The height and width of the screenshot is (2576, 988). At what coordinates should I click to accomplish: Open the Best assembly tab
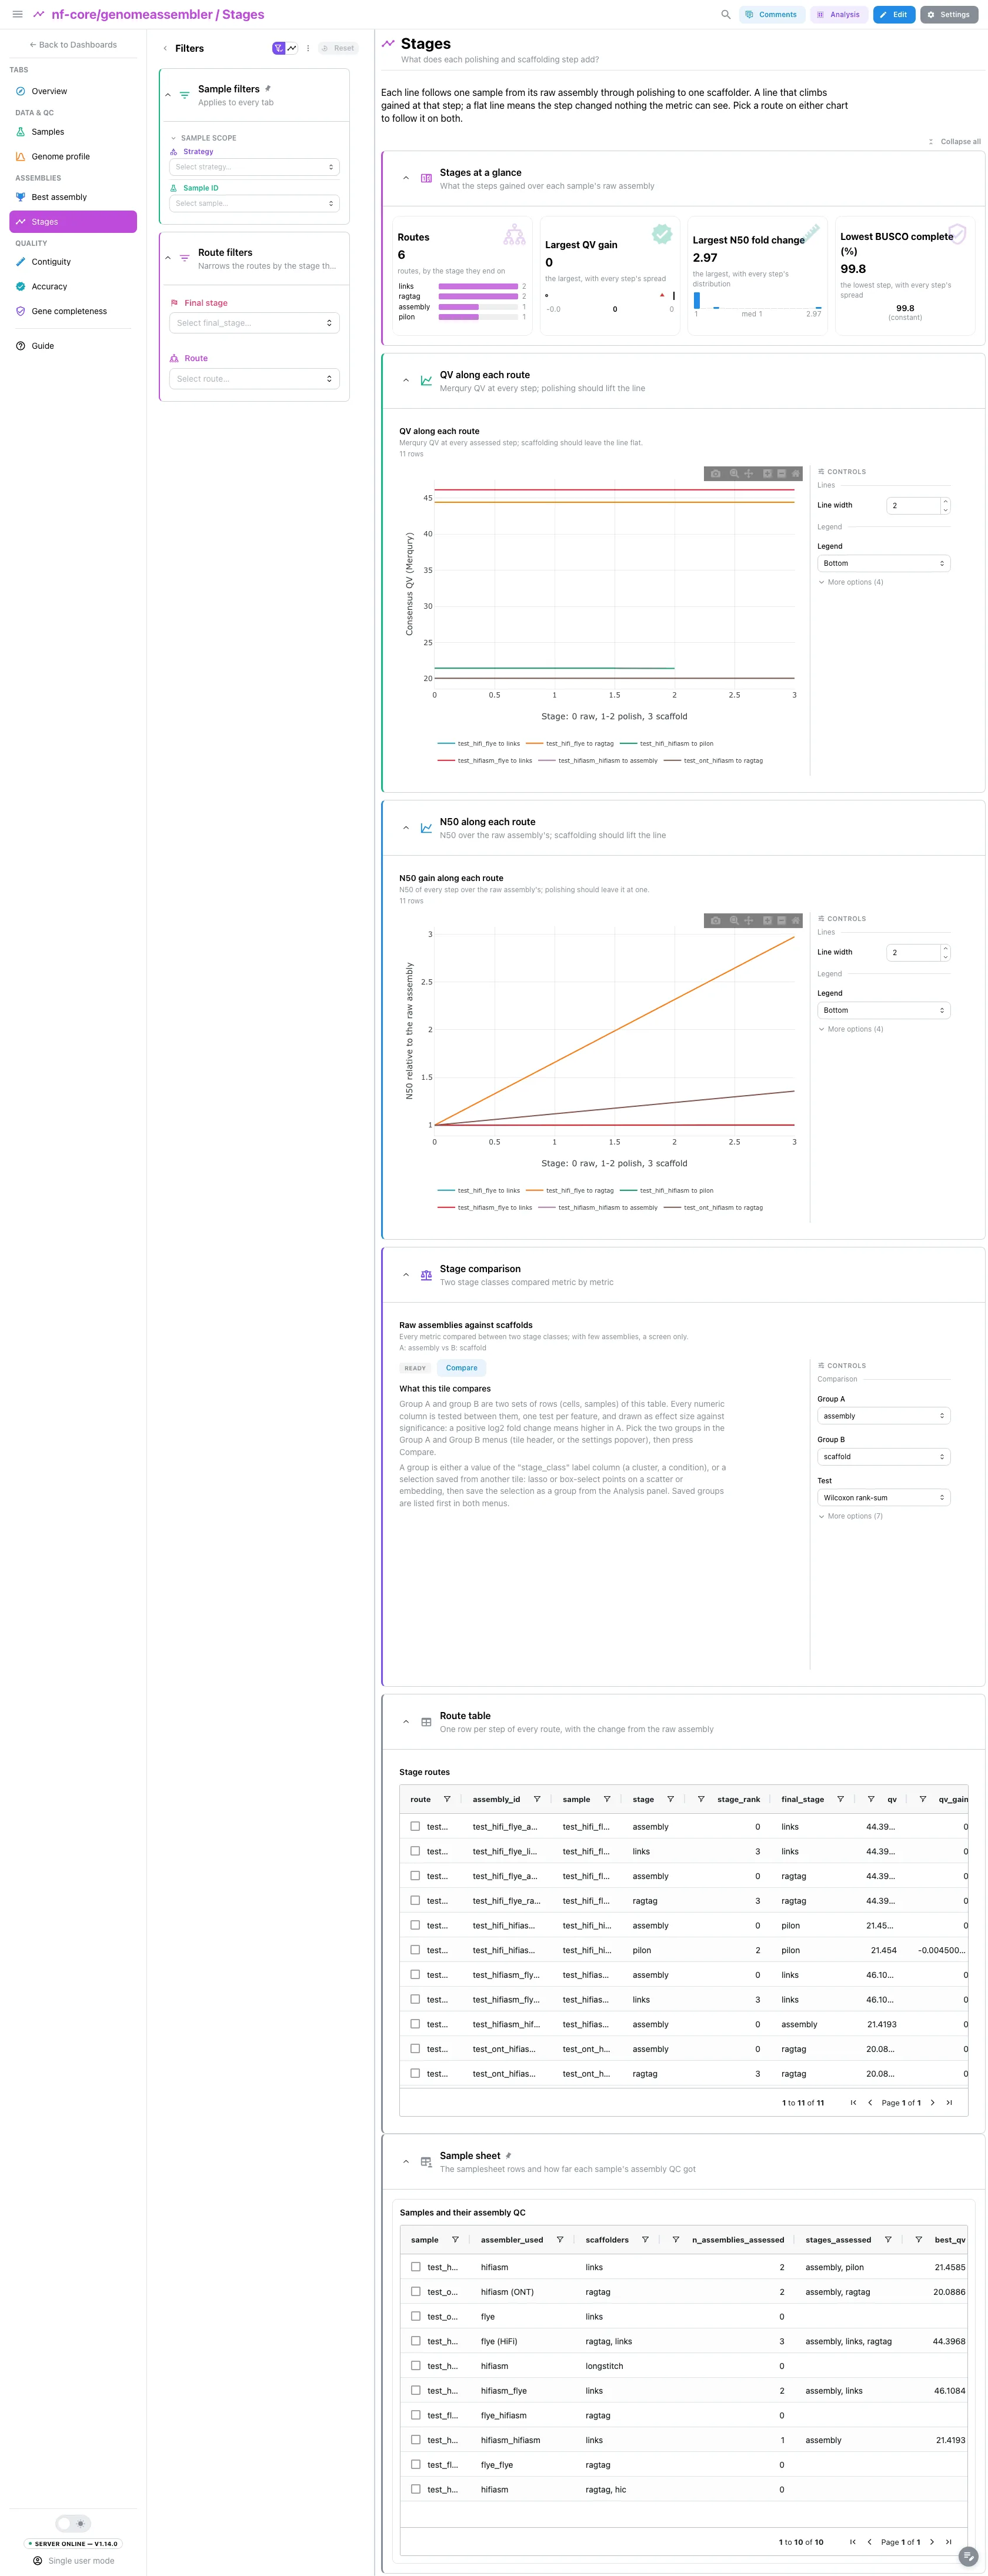[73, 197]
